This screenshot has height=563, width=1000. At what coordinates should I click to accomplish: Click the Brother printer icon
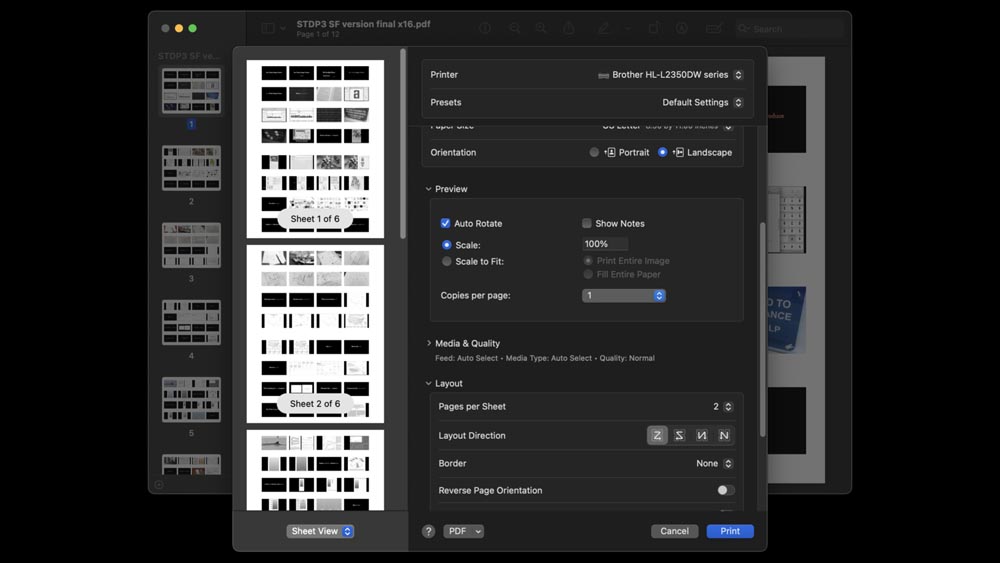pyautogui.click(x=603, y=75)
